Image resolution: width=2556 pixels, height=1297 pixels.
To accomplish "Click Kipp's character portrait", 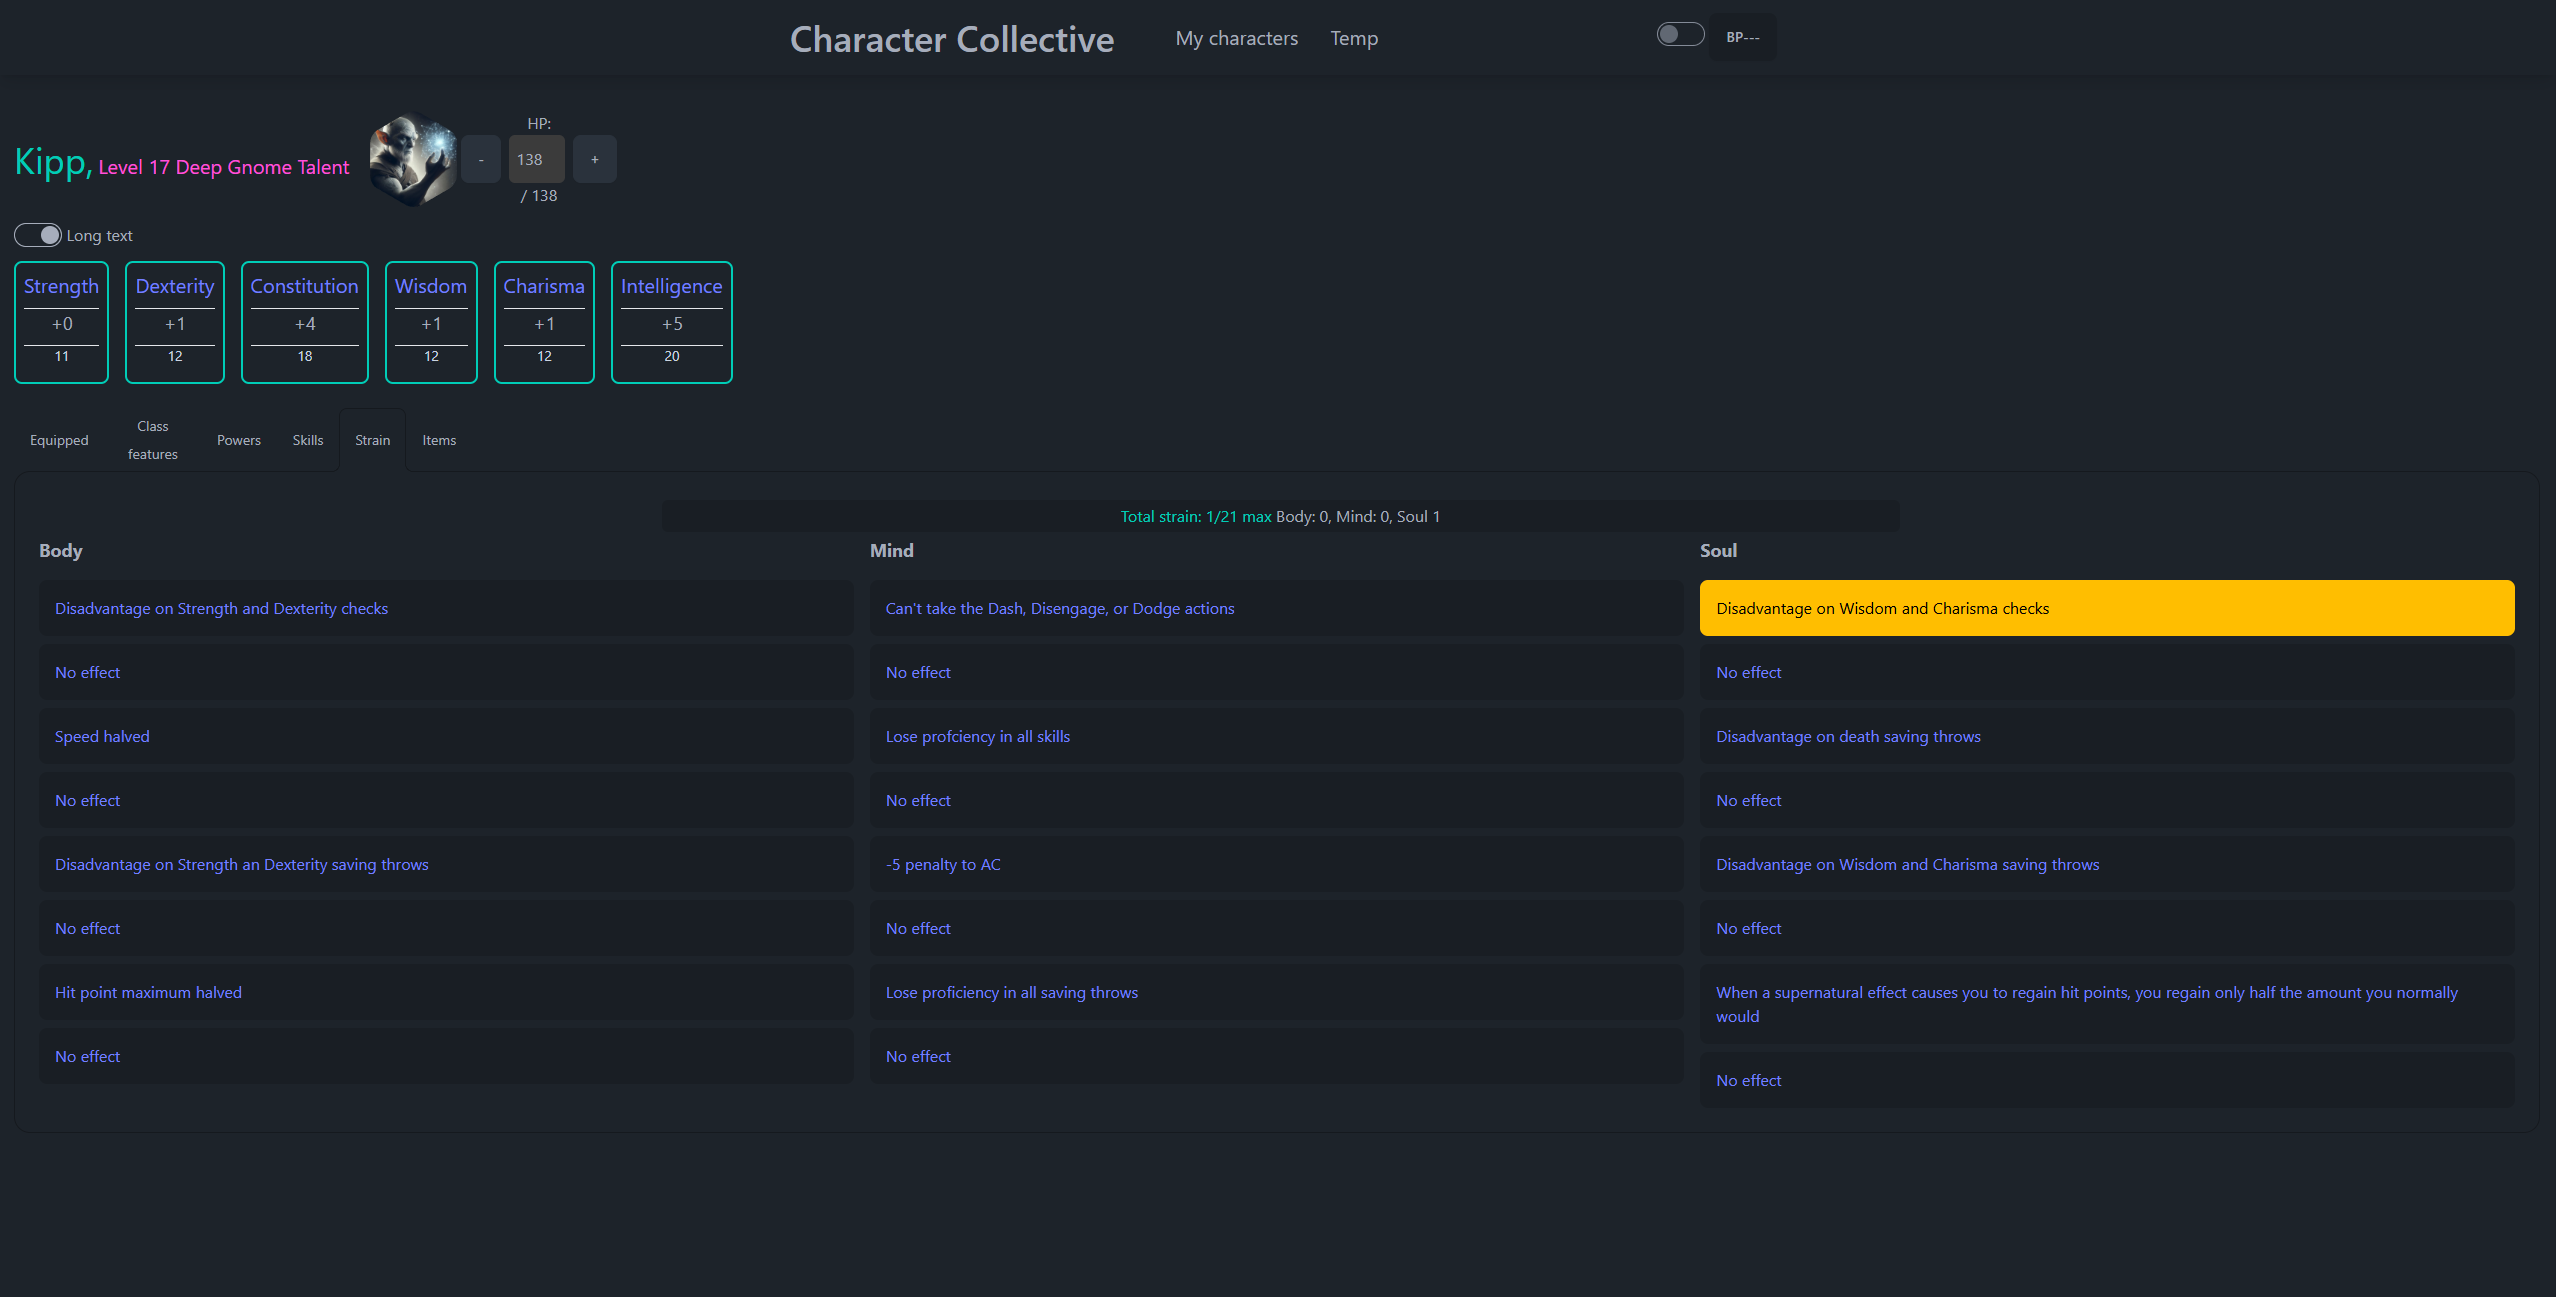I will click(x=411, y=158).
